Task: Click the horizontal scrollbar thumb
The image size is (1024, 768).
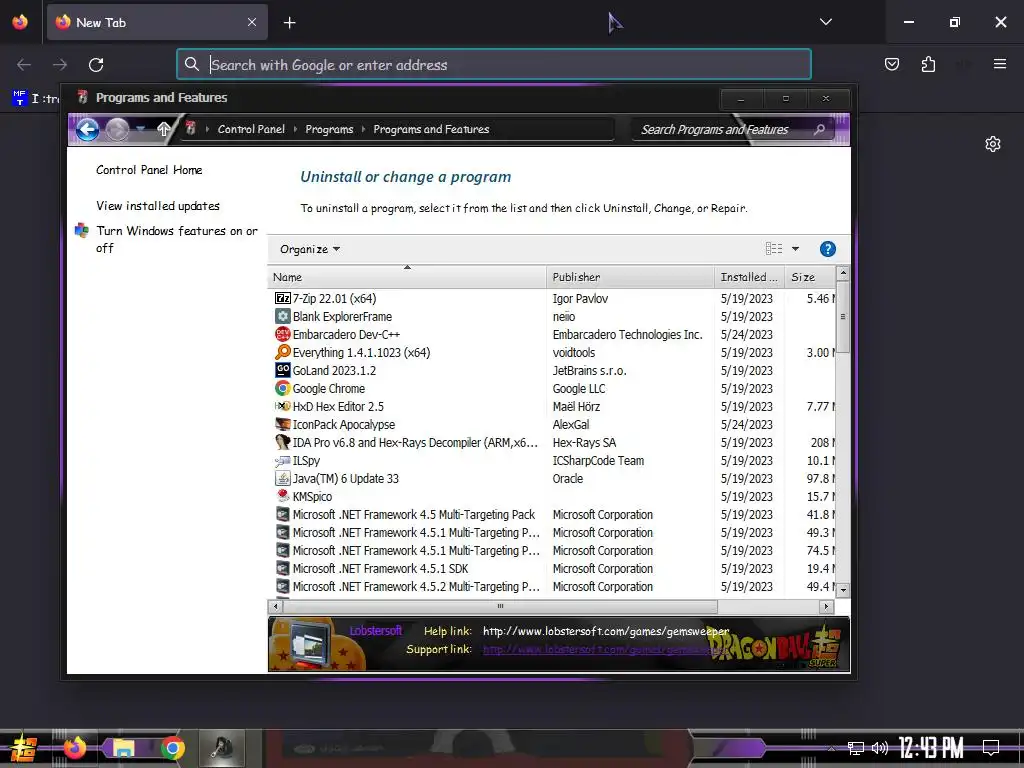Action: 500,607
